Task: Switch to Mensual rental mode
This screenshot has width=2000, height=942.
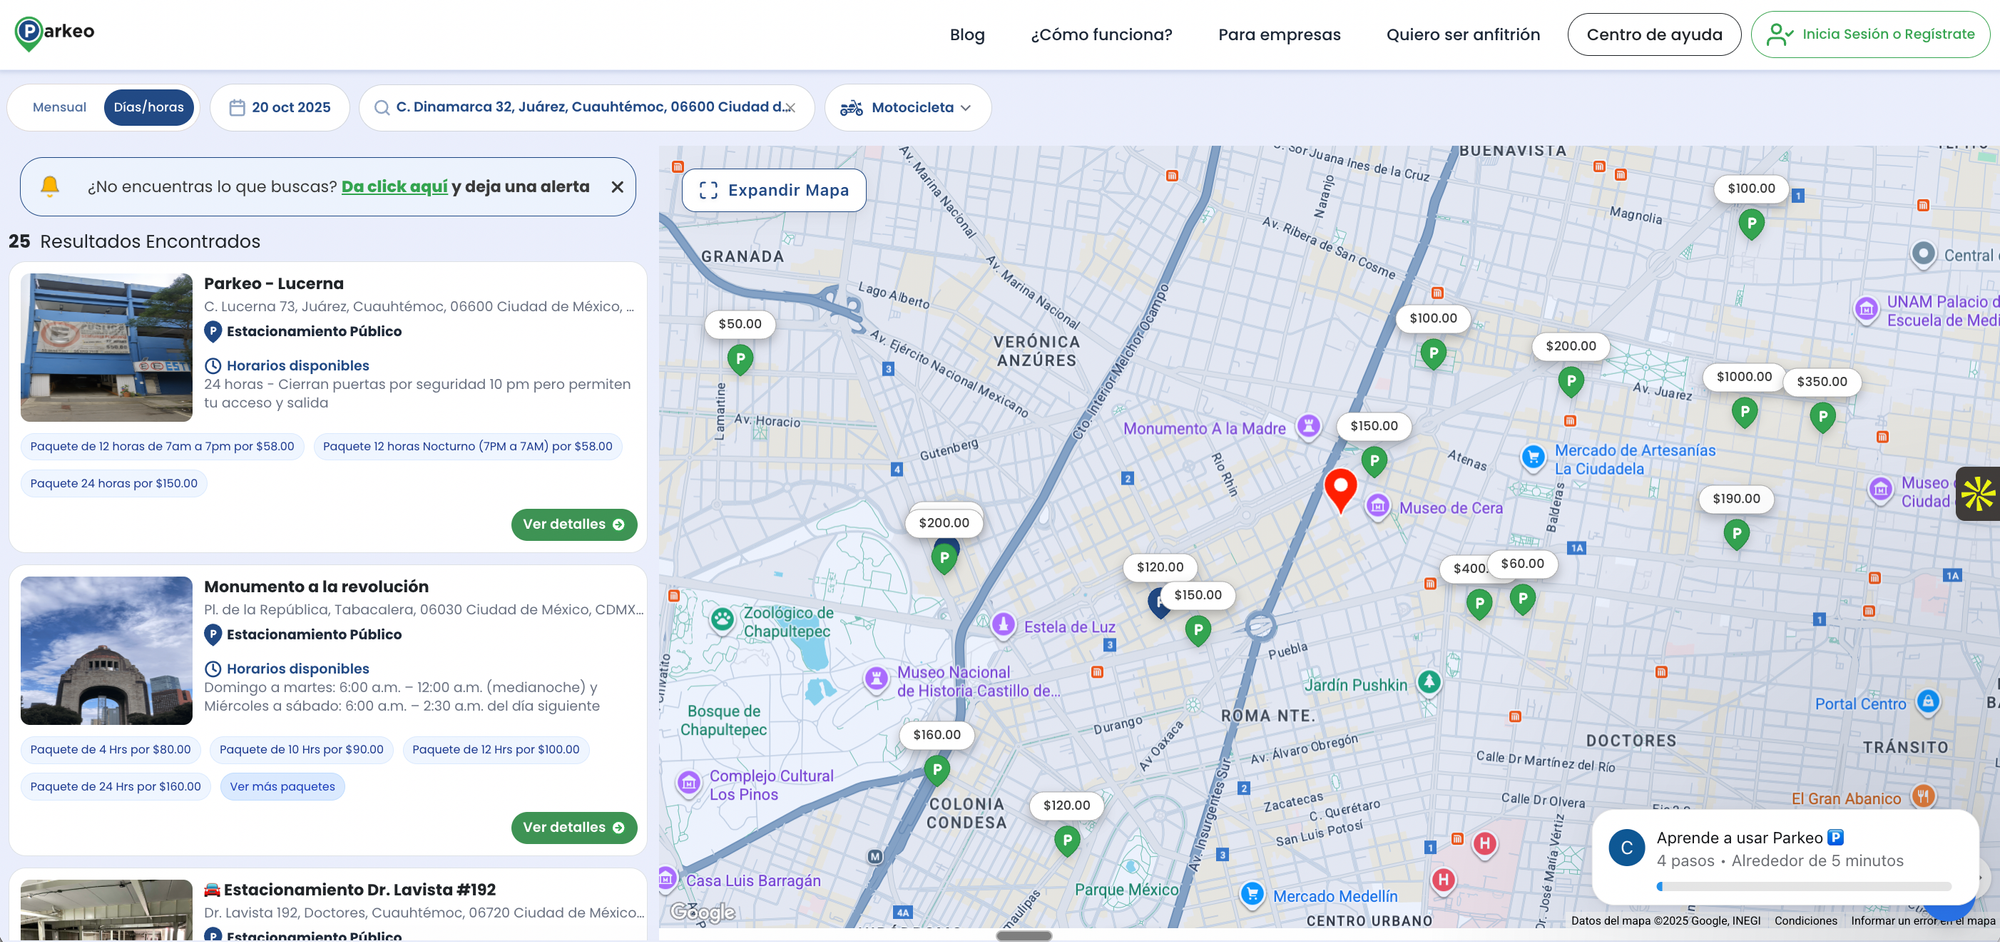Action: pos(59,107)
